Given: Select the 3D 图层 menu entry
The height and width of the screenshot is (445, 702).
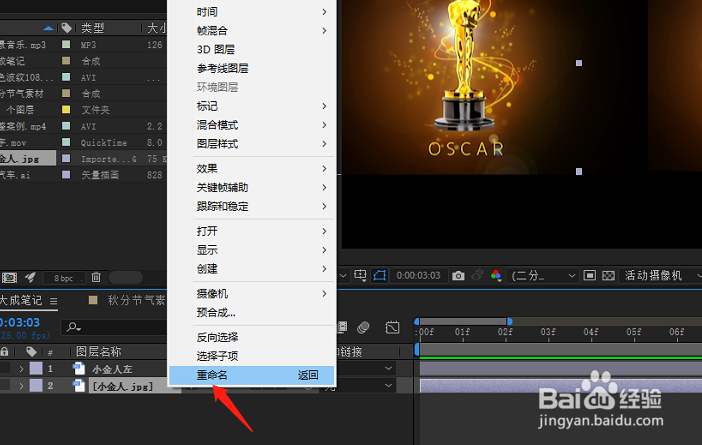Looking at the screenshot, I should click(x=252, y=50).
